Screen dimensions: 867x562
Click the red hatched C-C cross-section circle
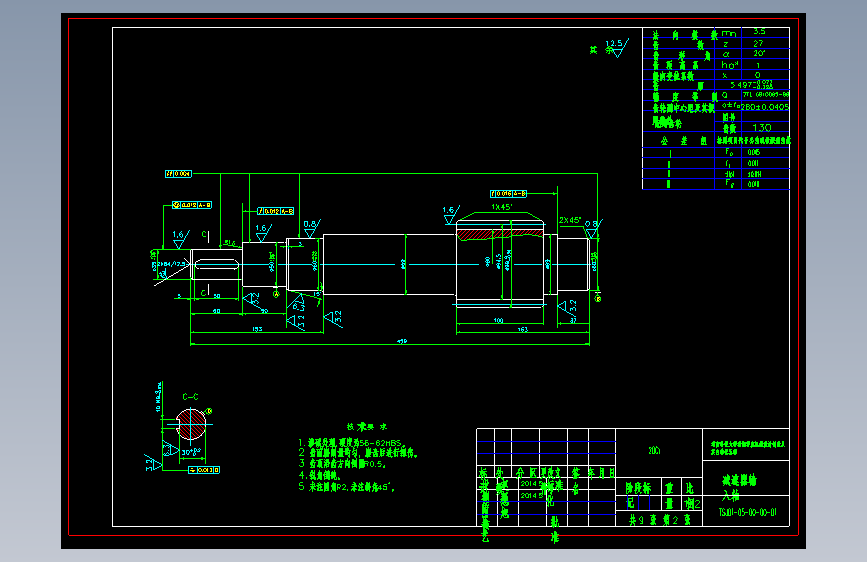[x=191, y=424]
